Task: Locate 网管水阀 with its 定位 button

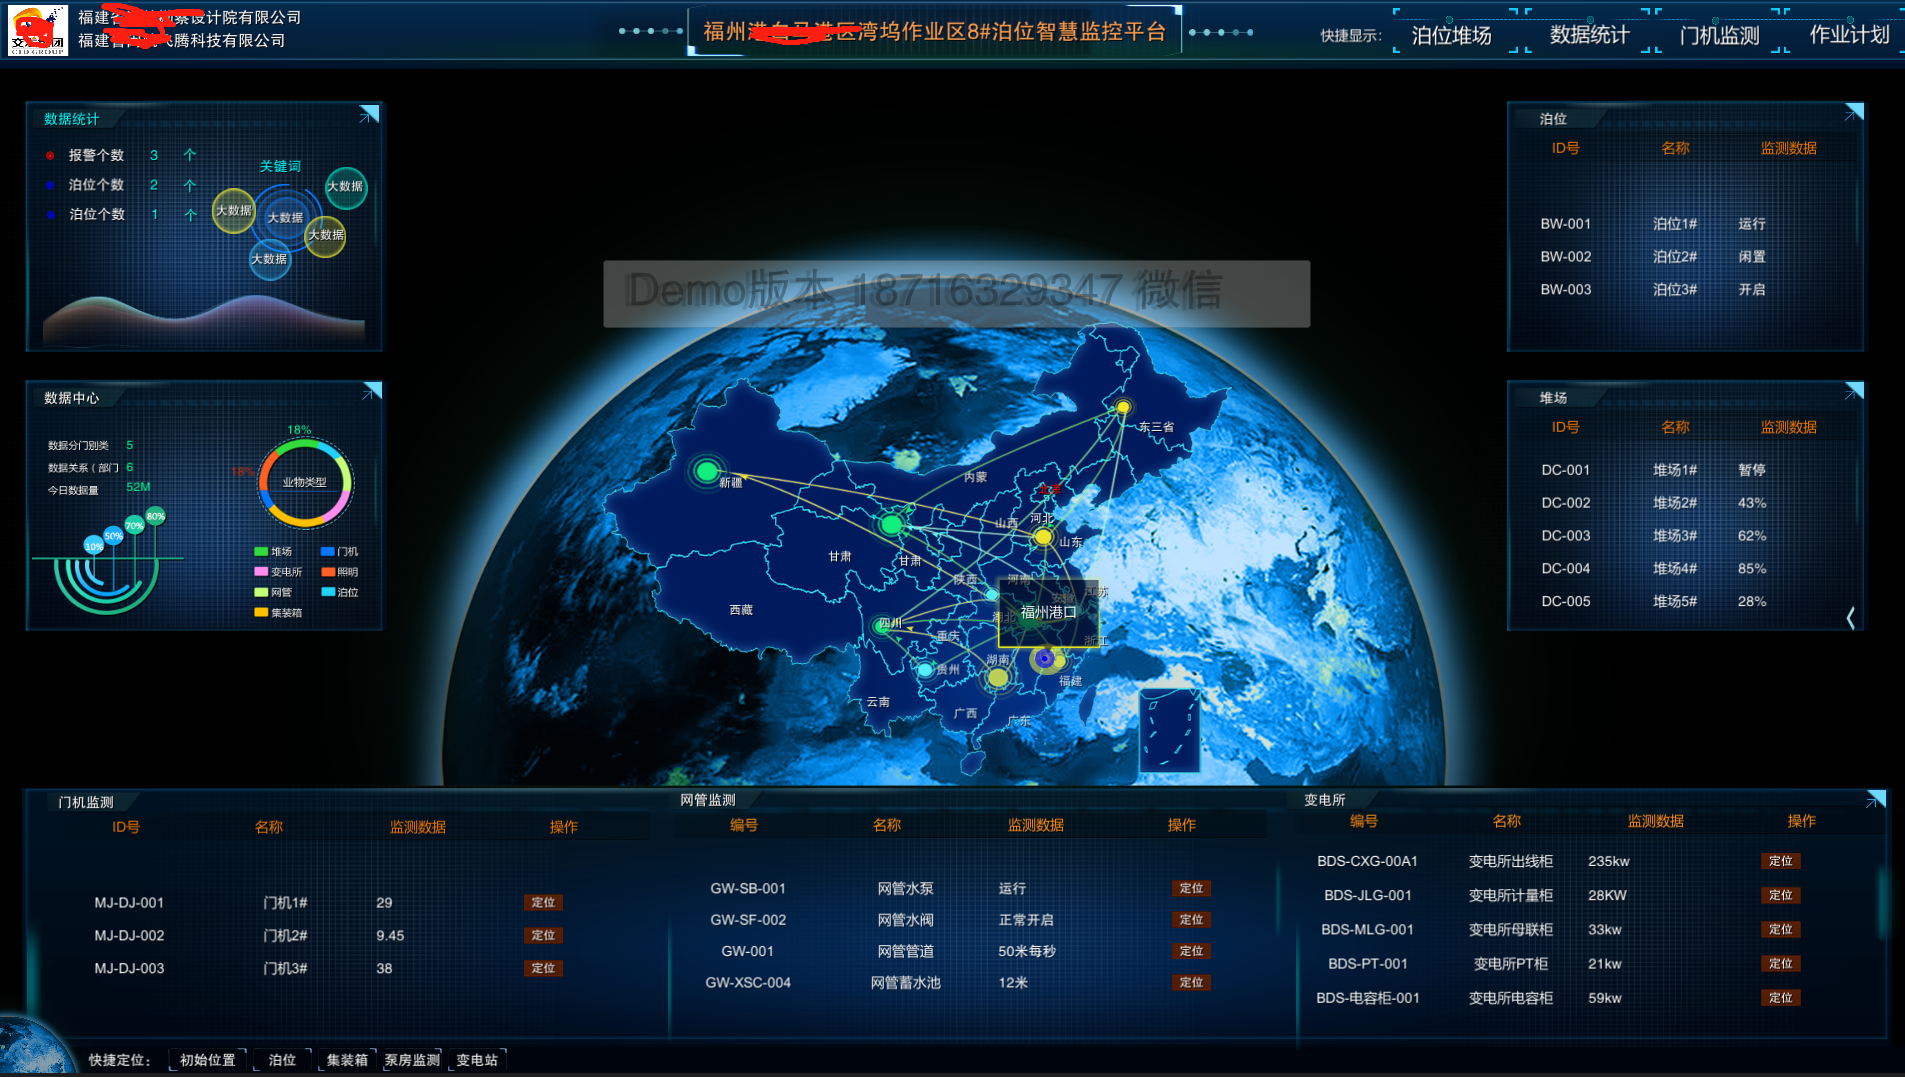Action: [x=1191, y=919]
